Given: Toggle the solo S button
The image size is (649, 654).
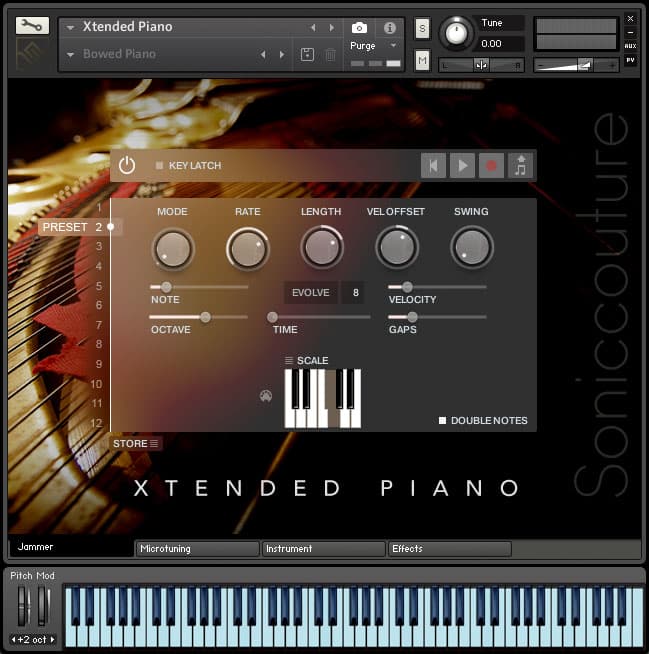Looking at the screenshot, I should (x=422, y=28).
